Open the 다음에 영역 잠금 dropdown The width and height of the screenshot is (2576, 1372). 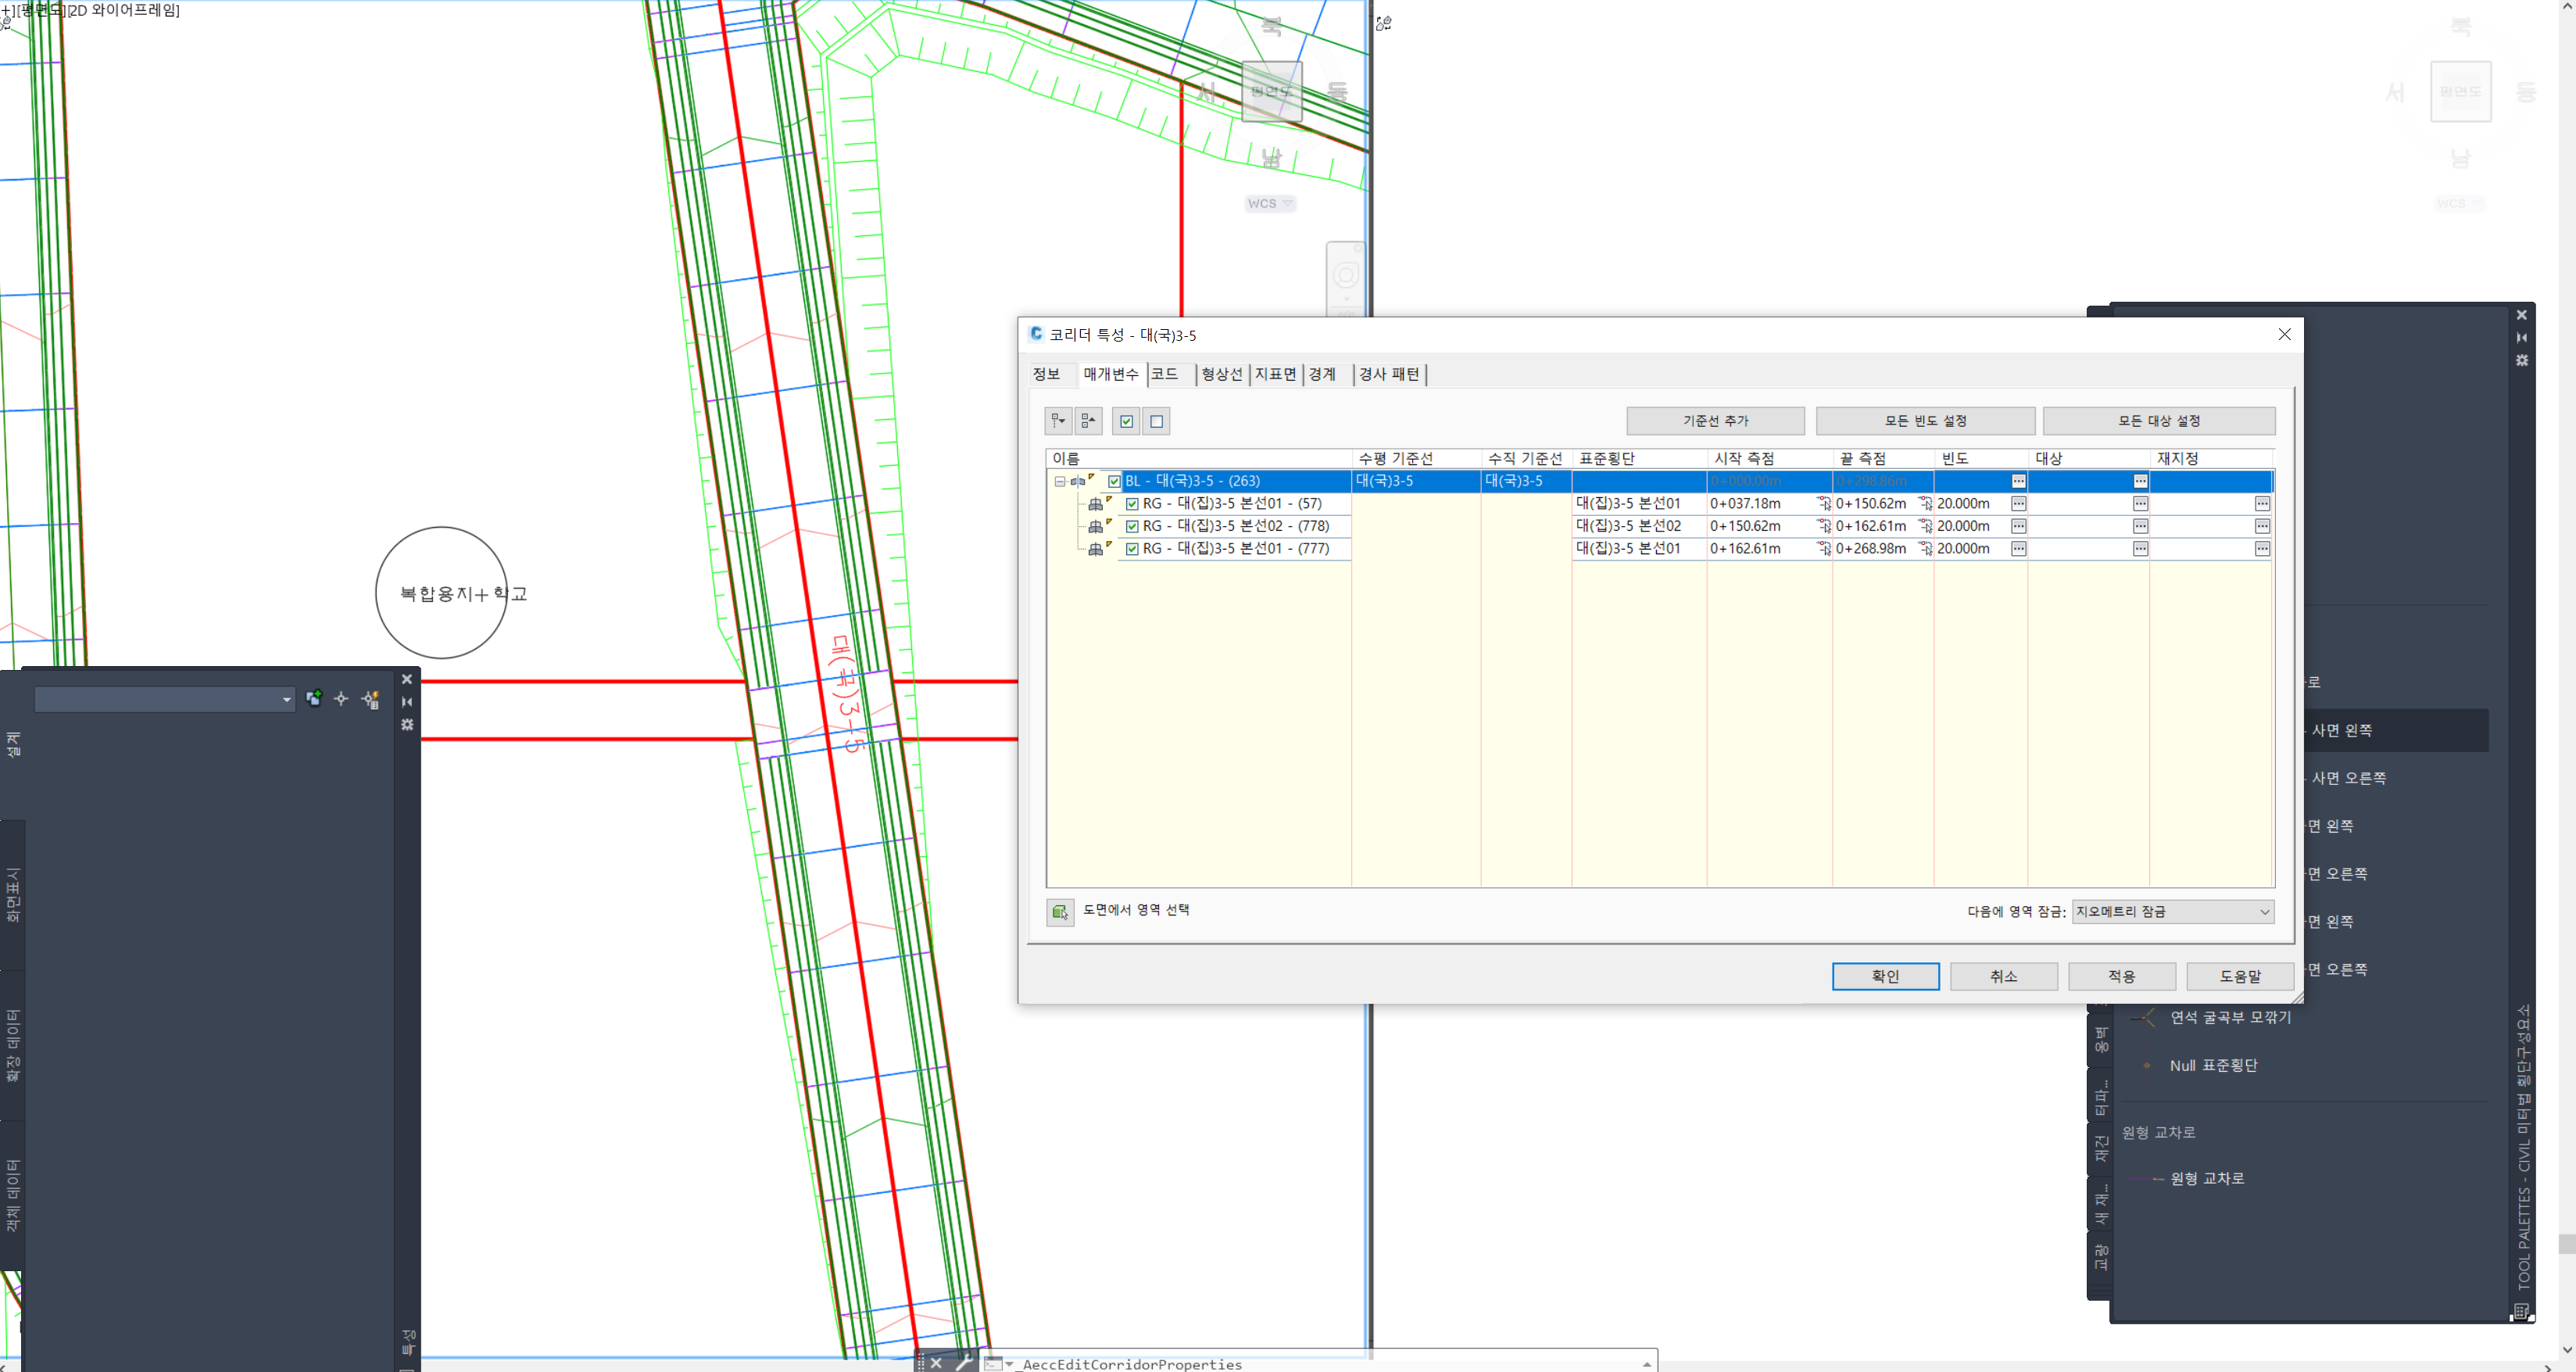[2265, 911]
